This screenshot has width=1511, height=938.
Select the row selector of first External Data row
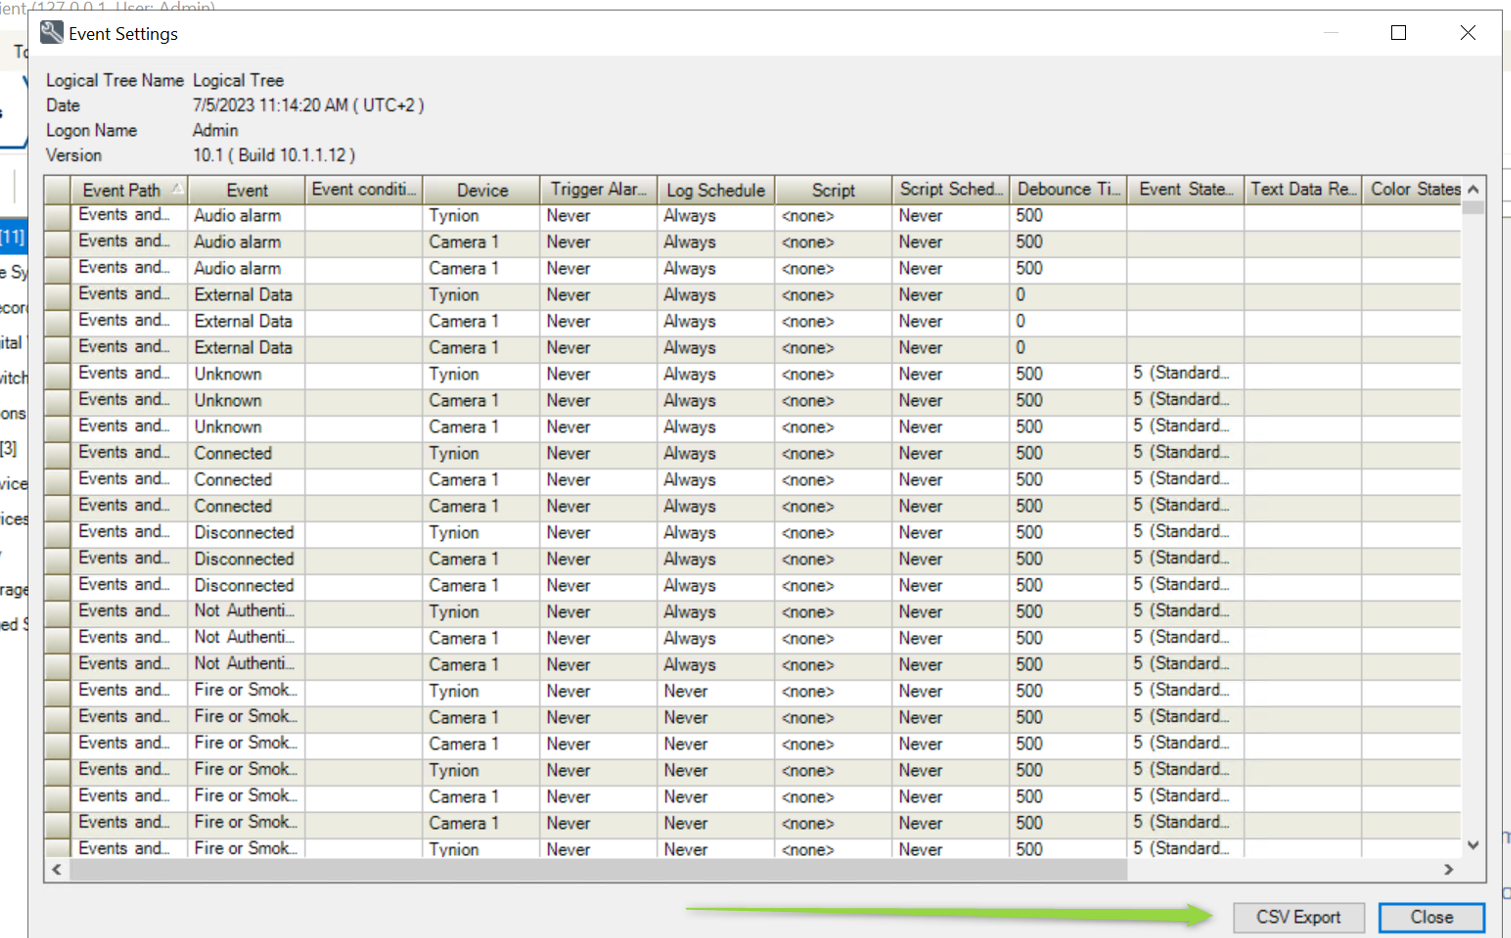click(x=57, y=295)
